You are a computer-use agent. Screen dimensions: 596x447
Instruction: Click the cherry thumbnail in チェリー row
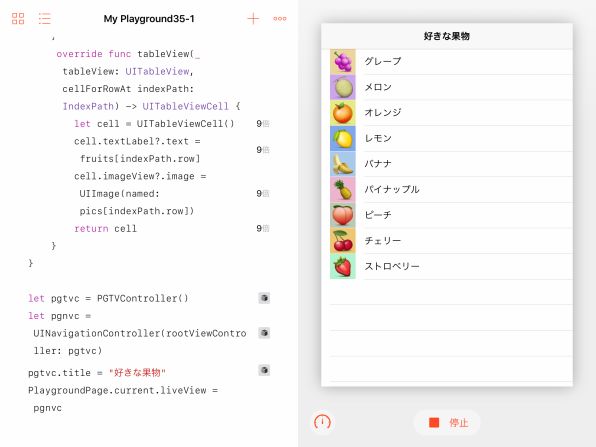pos(343,241)
